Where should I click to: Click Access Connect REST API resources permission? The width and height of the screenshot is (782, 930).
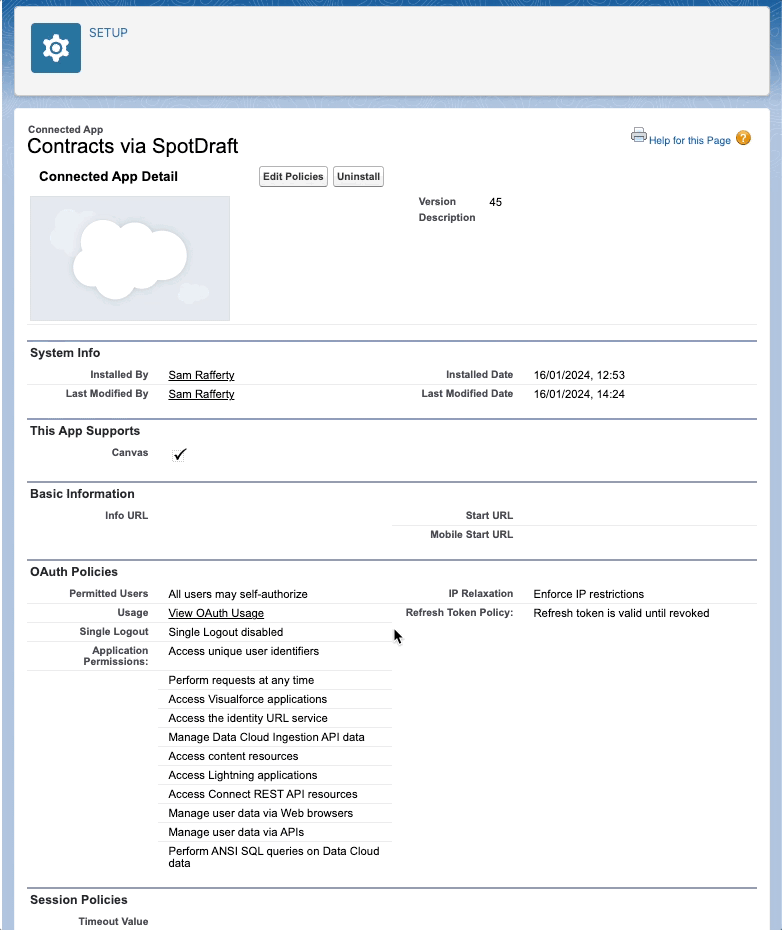263,794
